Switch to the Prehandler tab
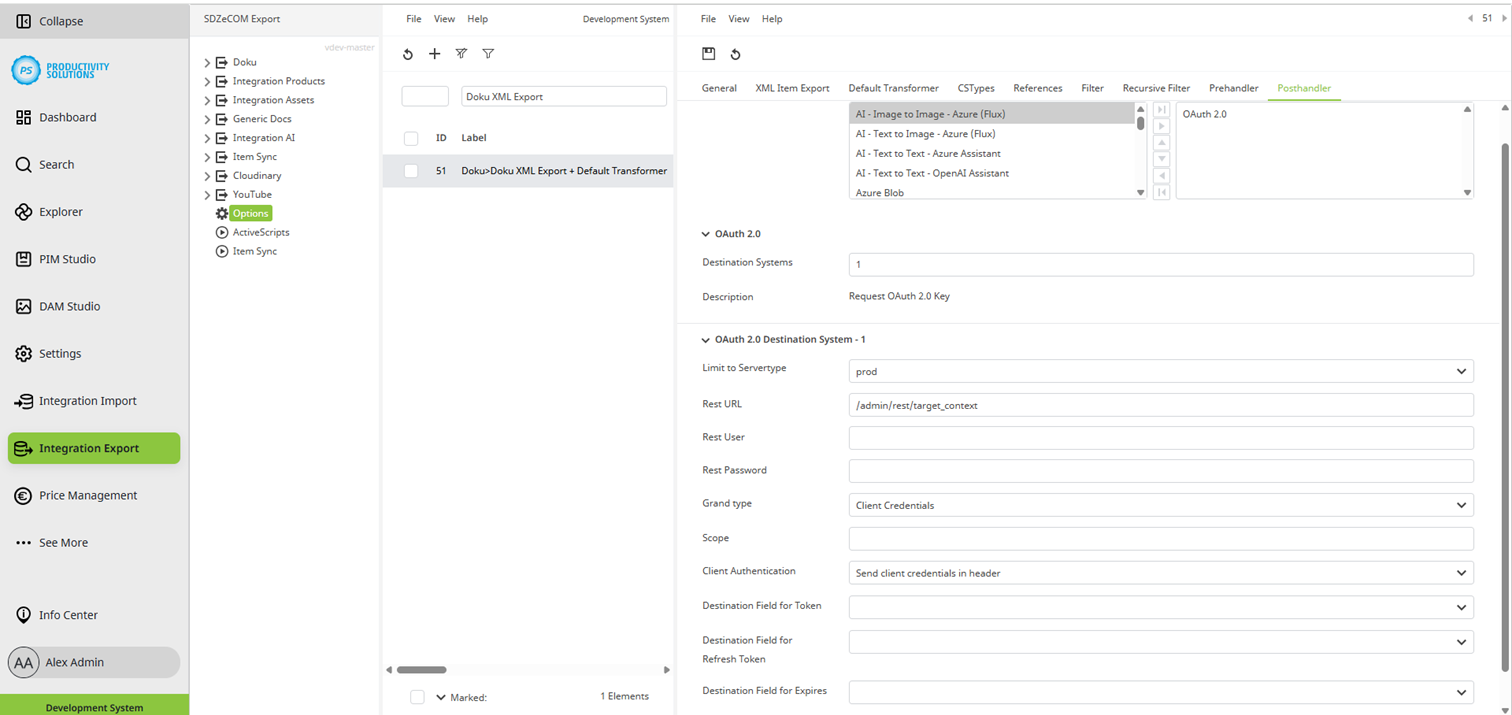The height and width of the screenshot is (715, 1512). point(1233,88)
